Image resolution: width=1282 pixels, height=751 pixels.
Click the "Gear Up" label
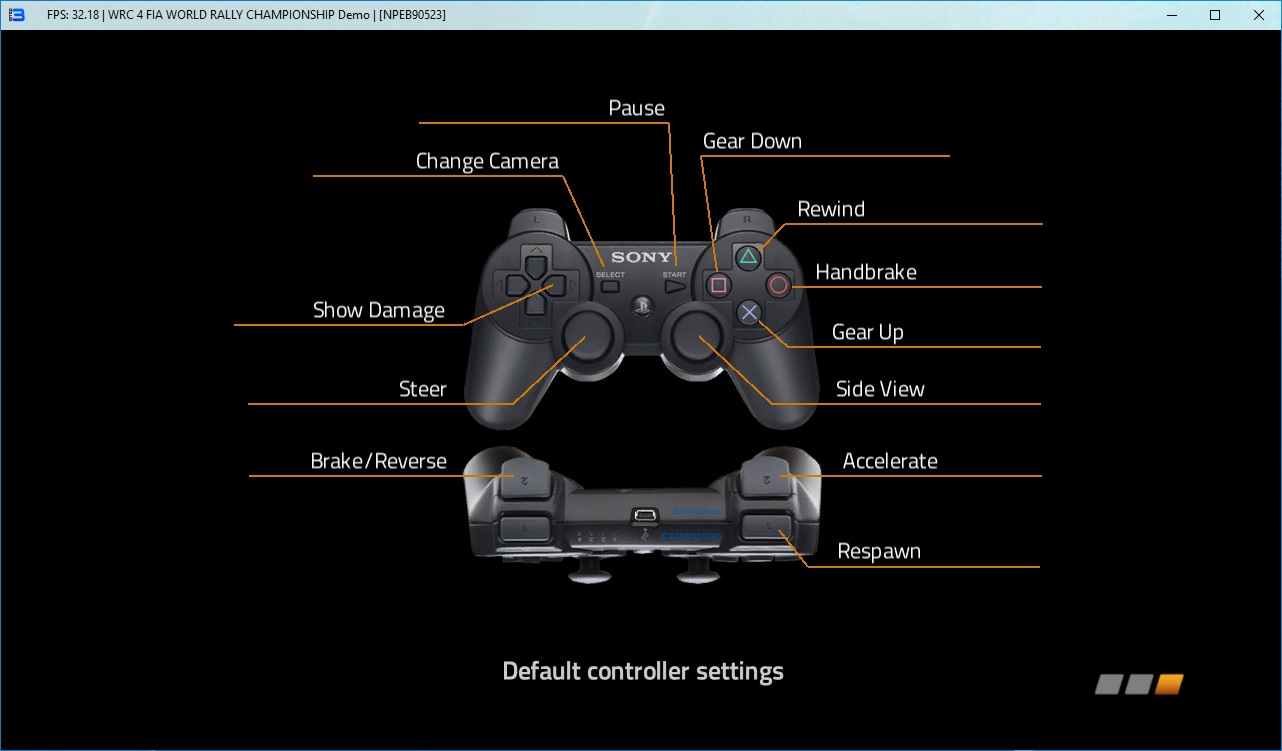(x=868, y=333)
